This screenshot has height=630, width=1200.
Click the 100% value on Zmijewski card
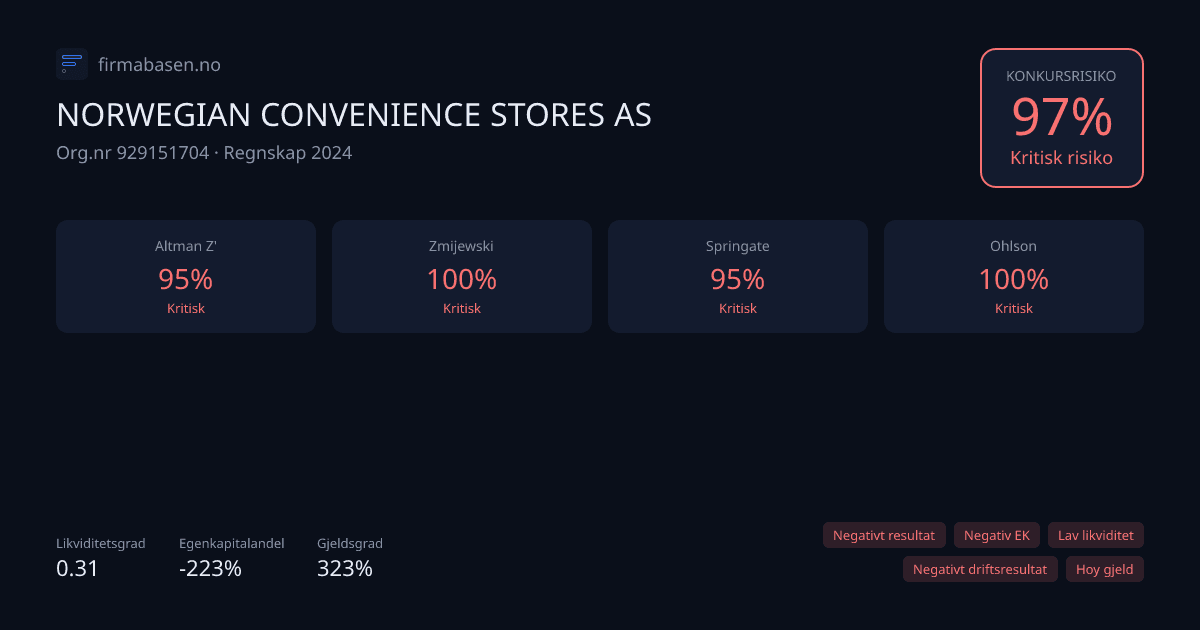tap(461, 280)
